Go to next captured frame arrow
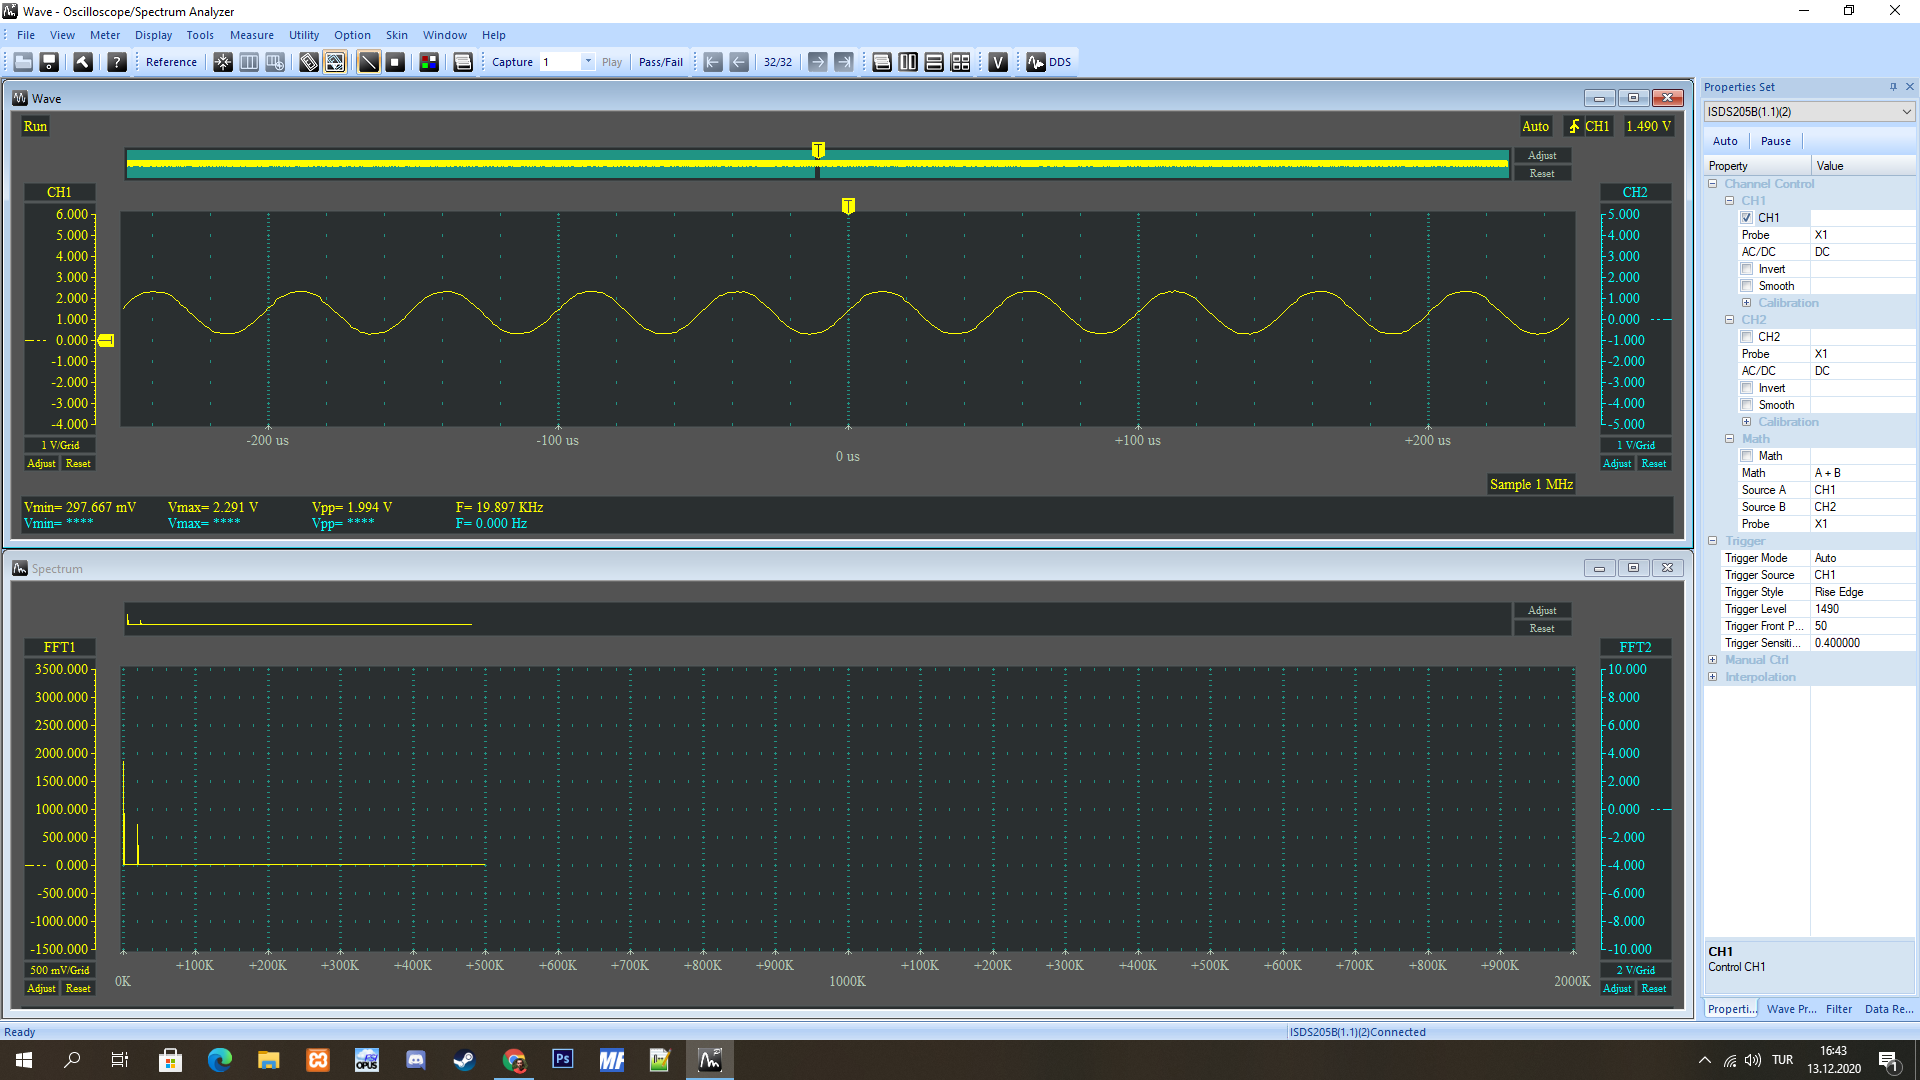This screenshot has width=1920, height=1080. pyautogui.click(x=818, y=62)
